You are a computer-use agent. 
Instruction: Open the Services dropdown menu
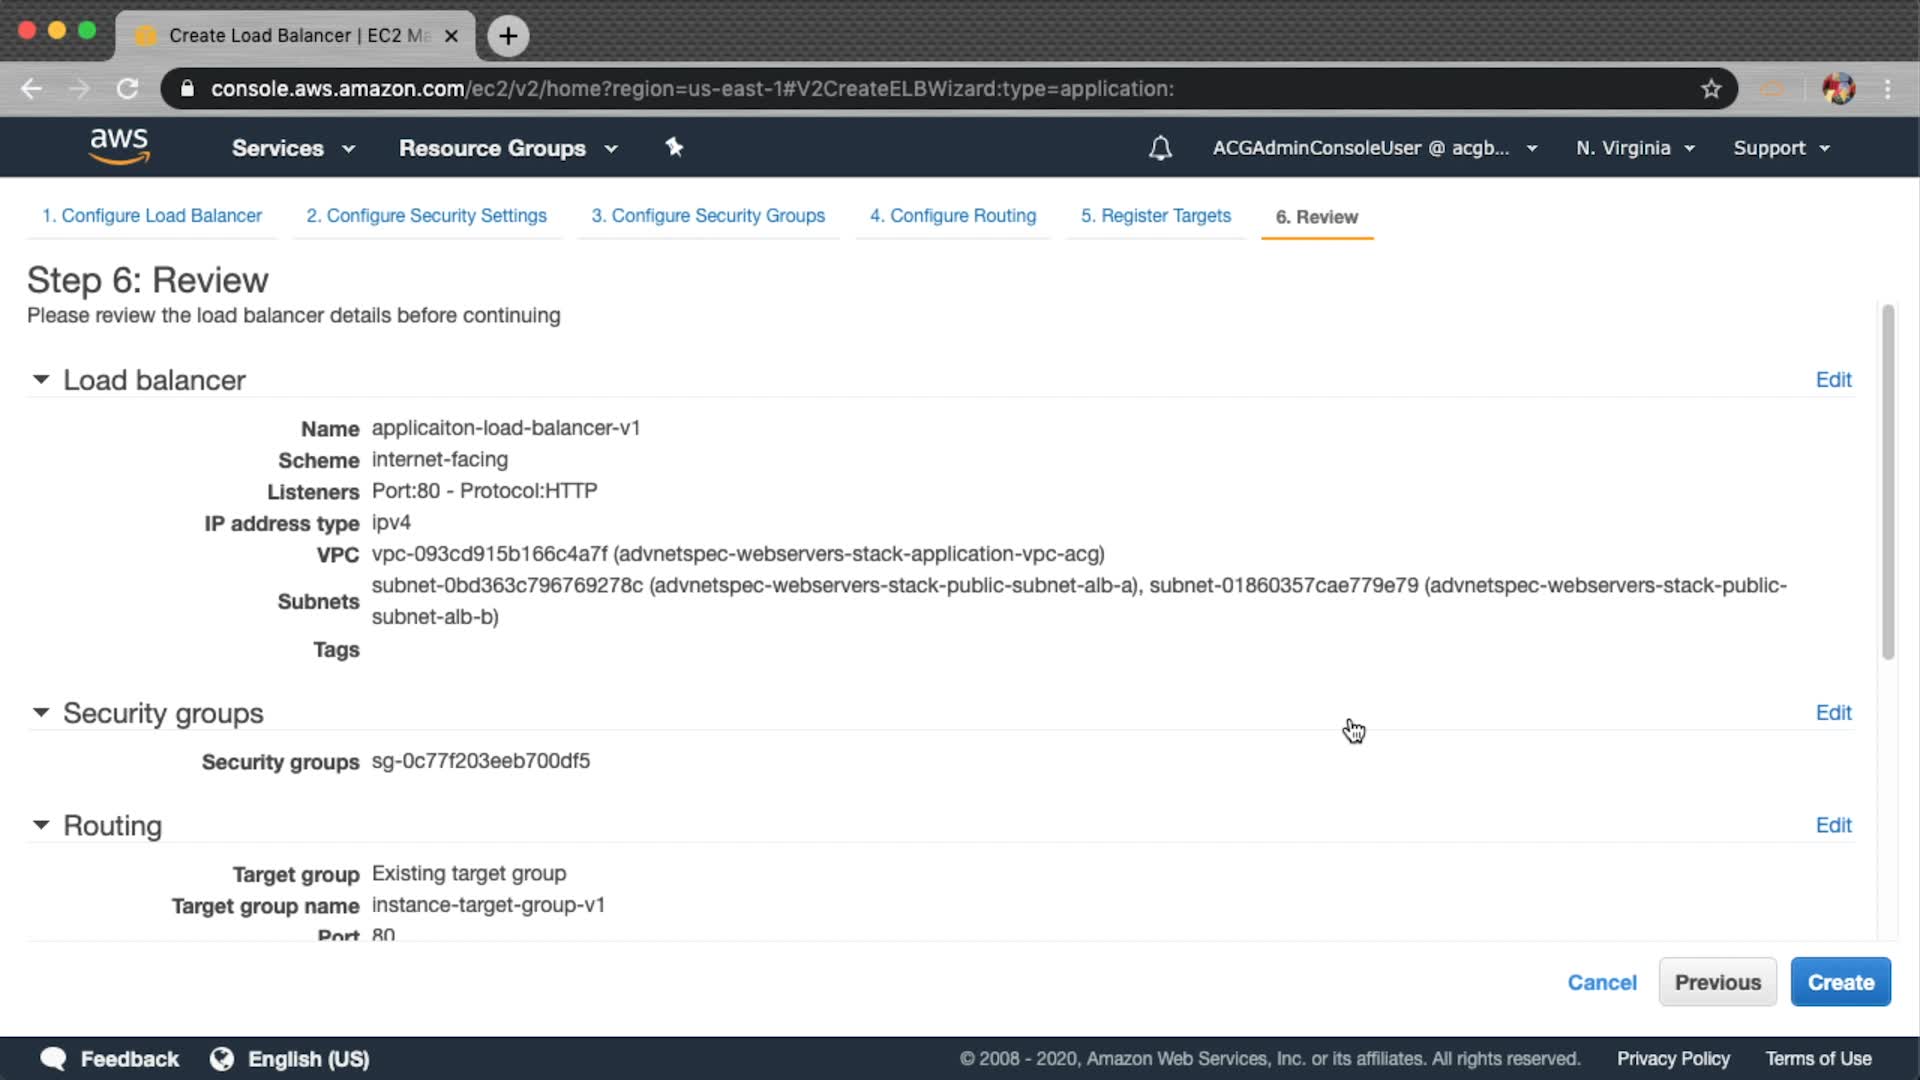(x=293, y=148)
